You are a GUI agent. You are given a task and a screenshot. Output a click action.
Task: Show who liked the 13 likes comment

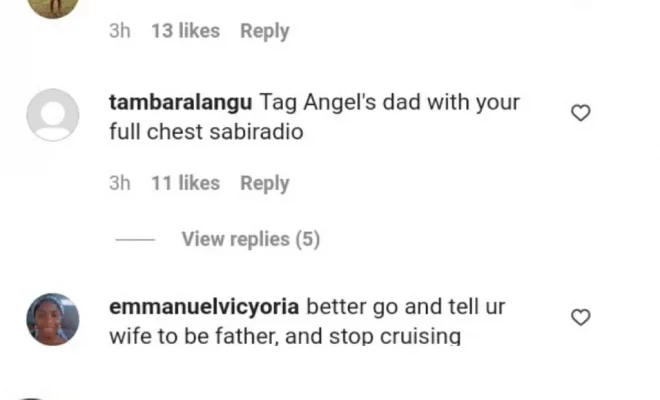186,31
